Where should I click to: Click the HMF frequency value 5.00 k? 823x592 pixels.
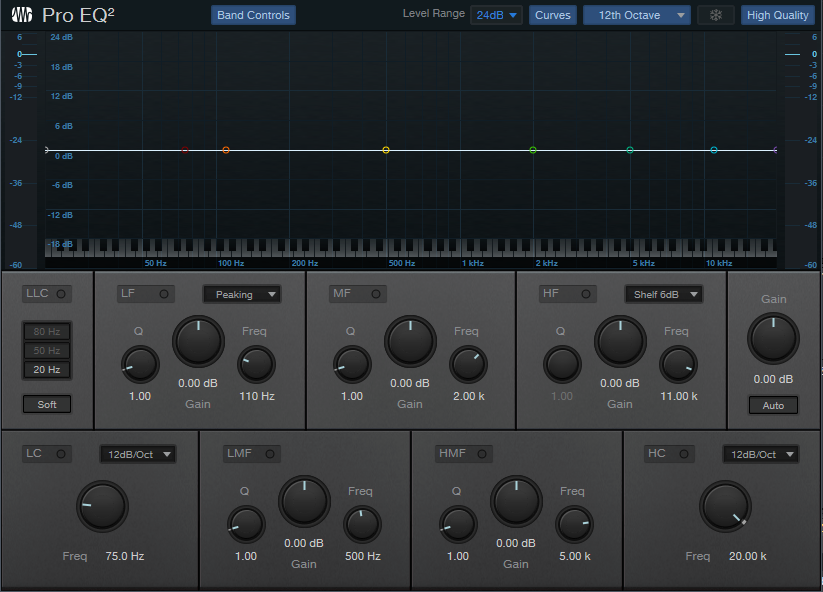[x=575, y=556]
